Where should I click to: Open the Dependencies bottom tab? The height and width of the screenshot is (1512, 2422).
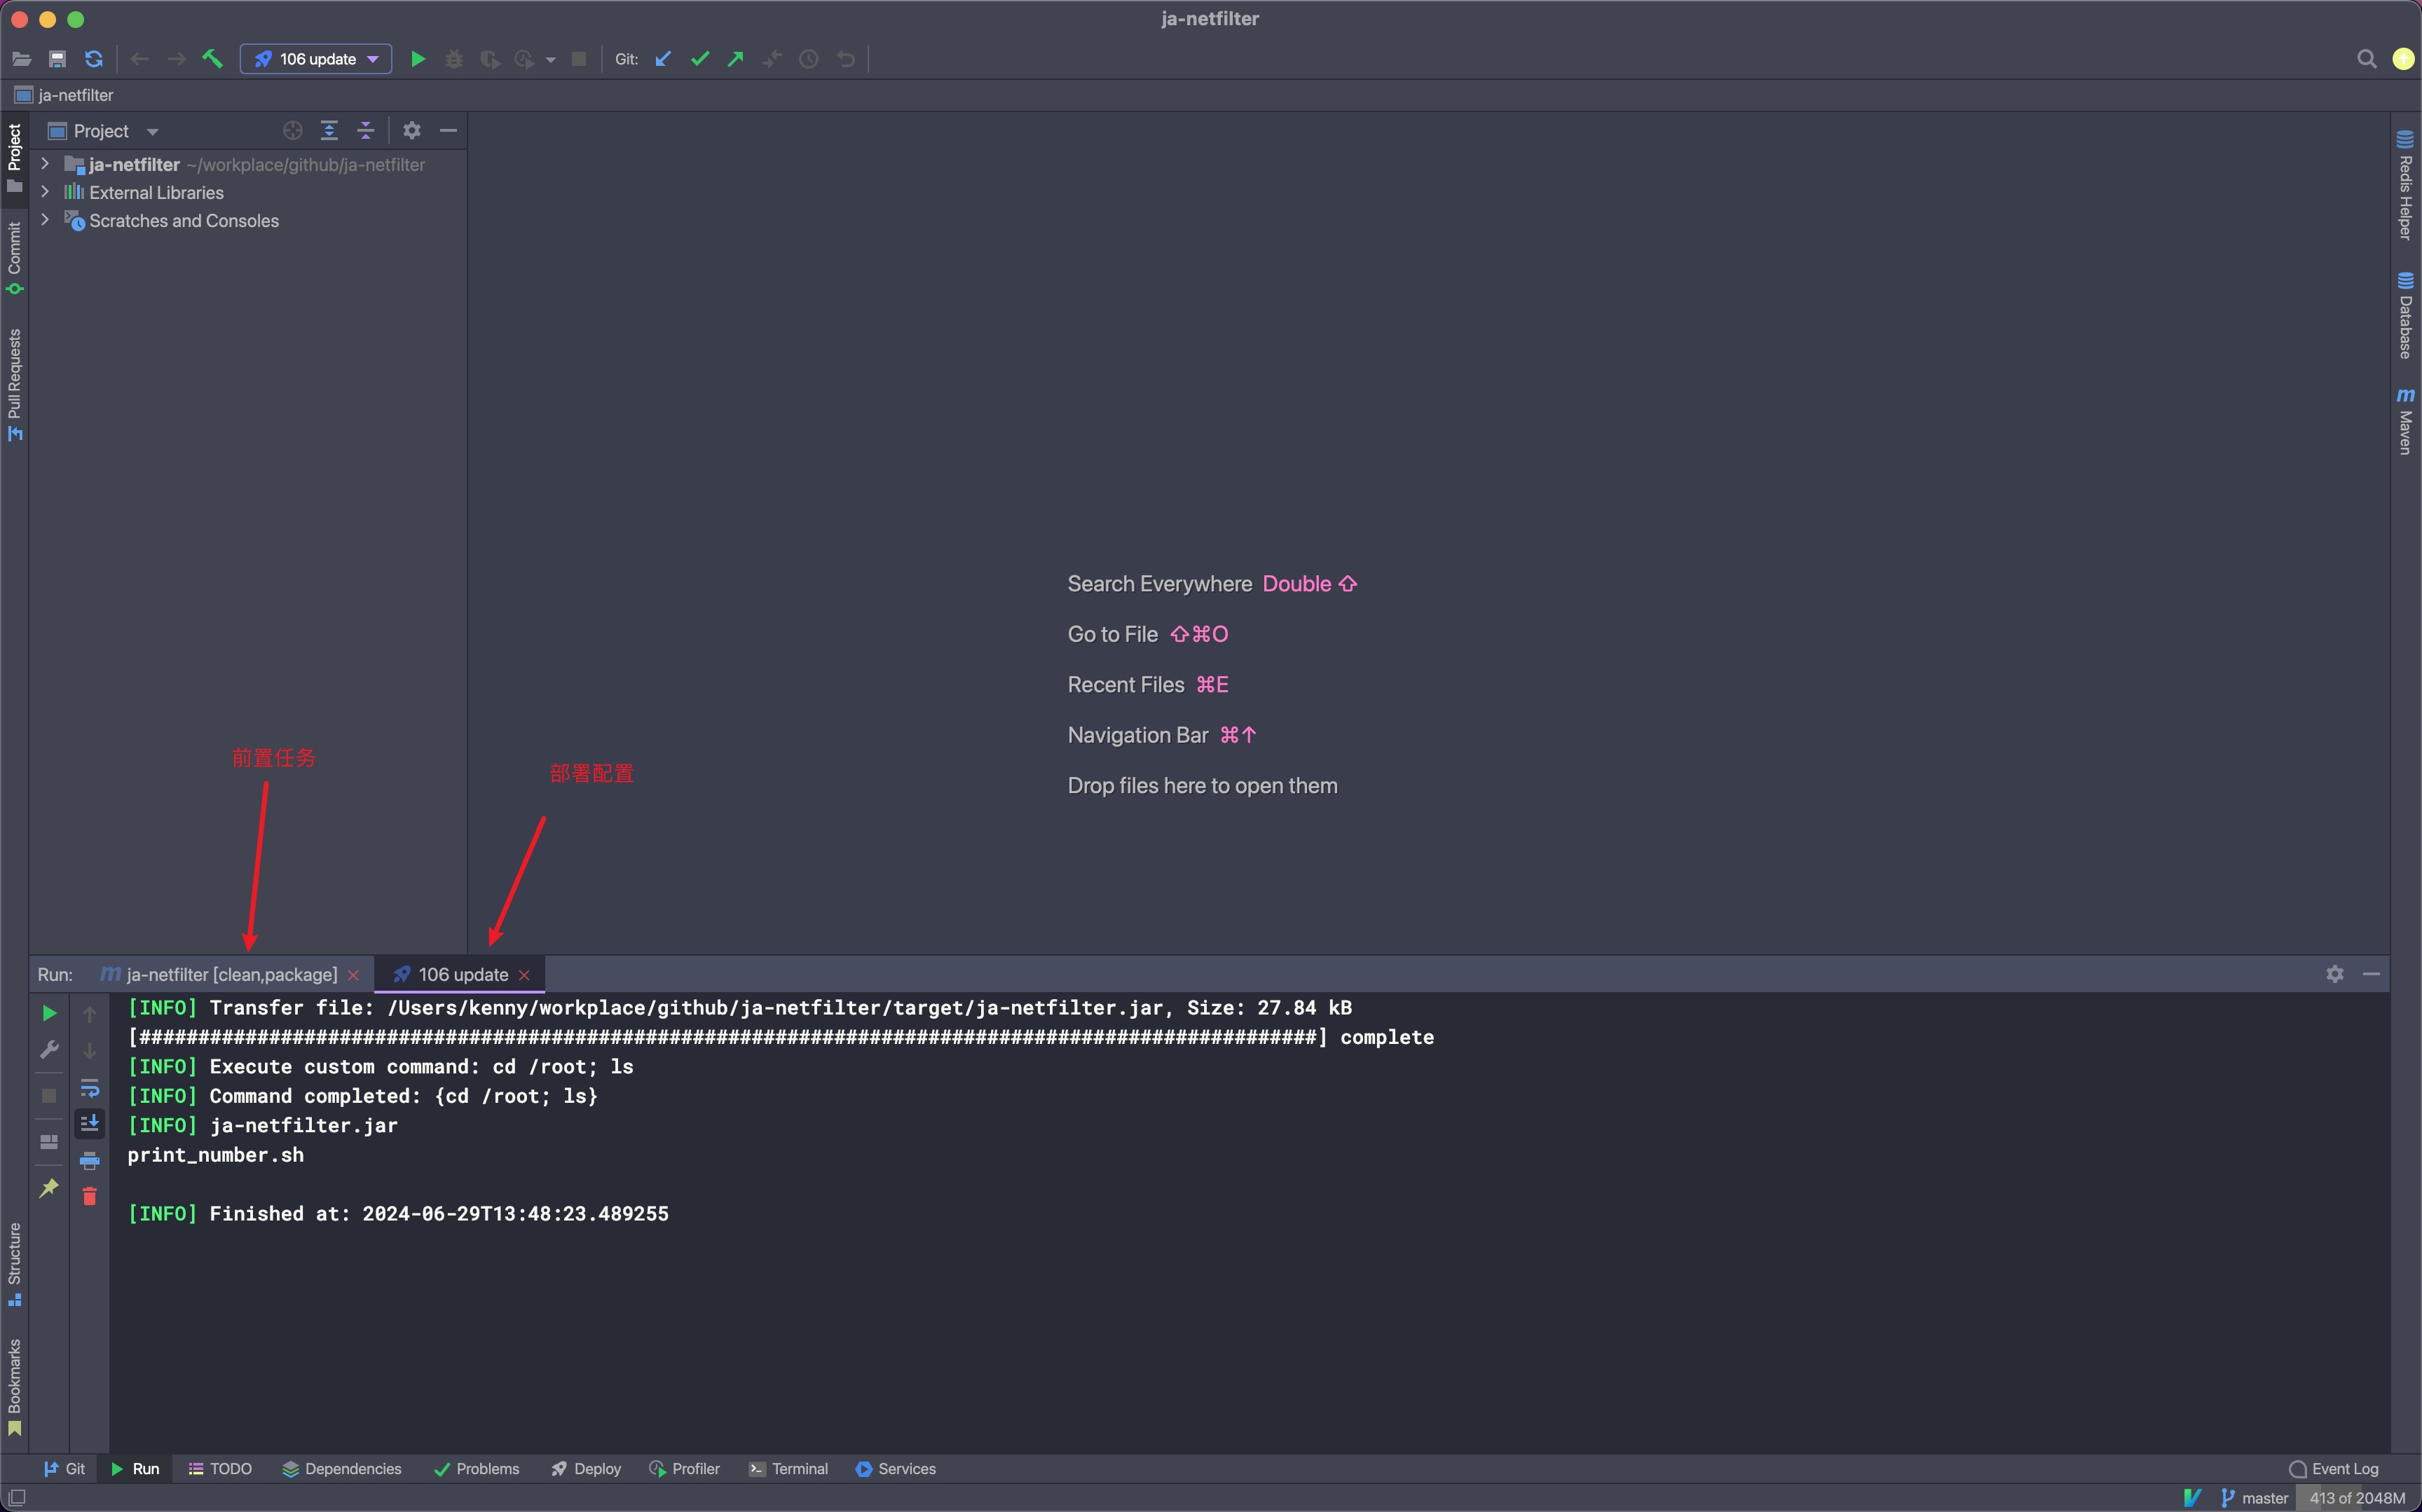tap(341, 1468)
